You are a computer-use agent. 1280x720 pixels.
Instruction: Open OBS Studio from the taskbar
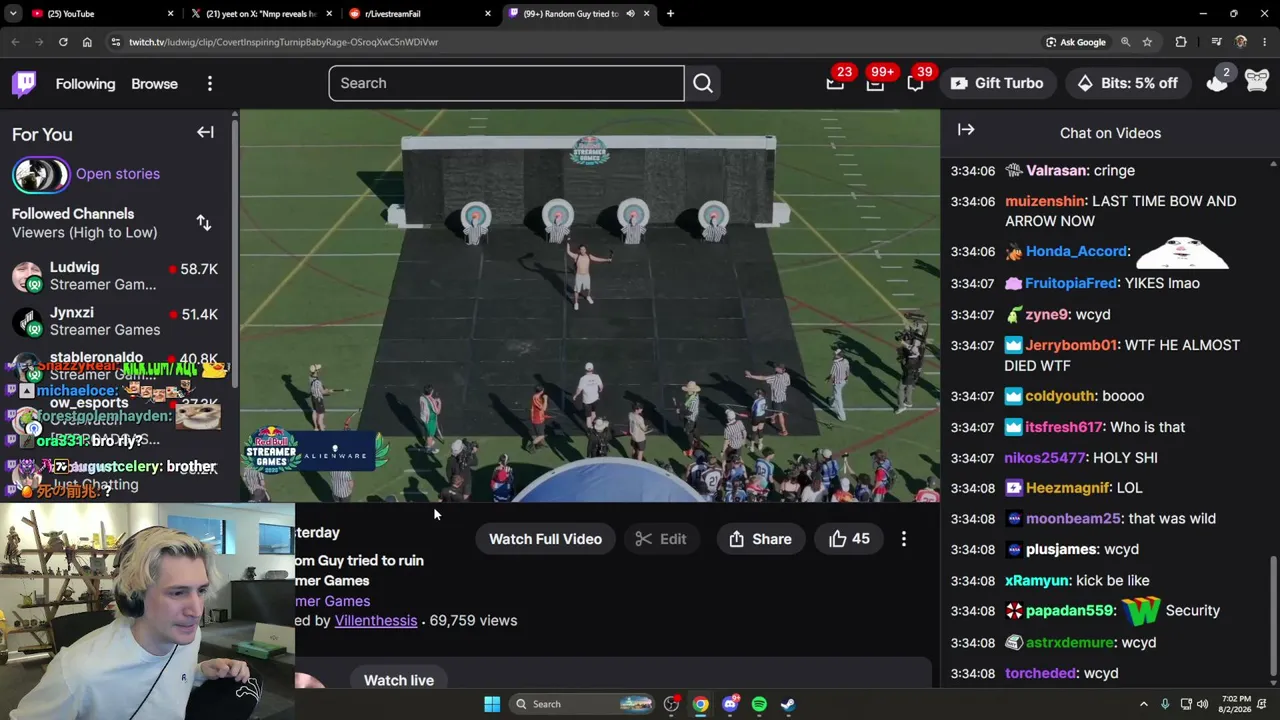coord(672,704)
